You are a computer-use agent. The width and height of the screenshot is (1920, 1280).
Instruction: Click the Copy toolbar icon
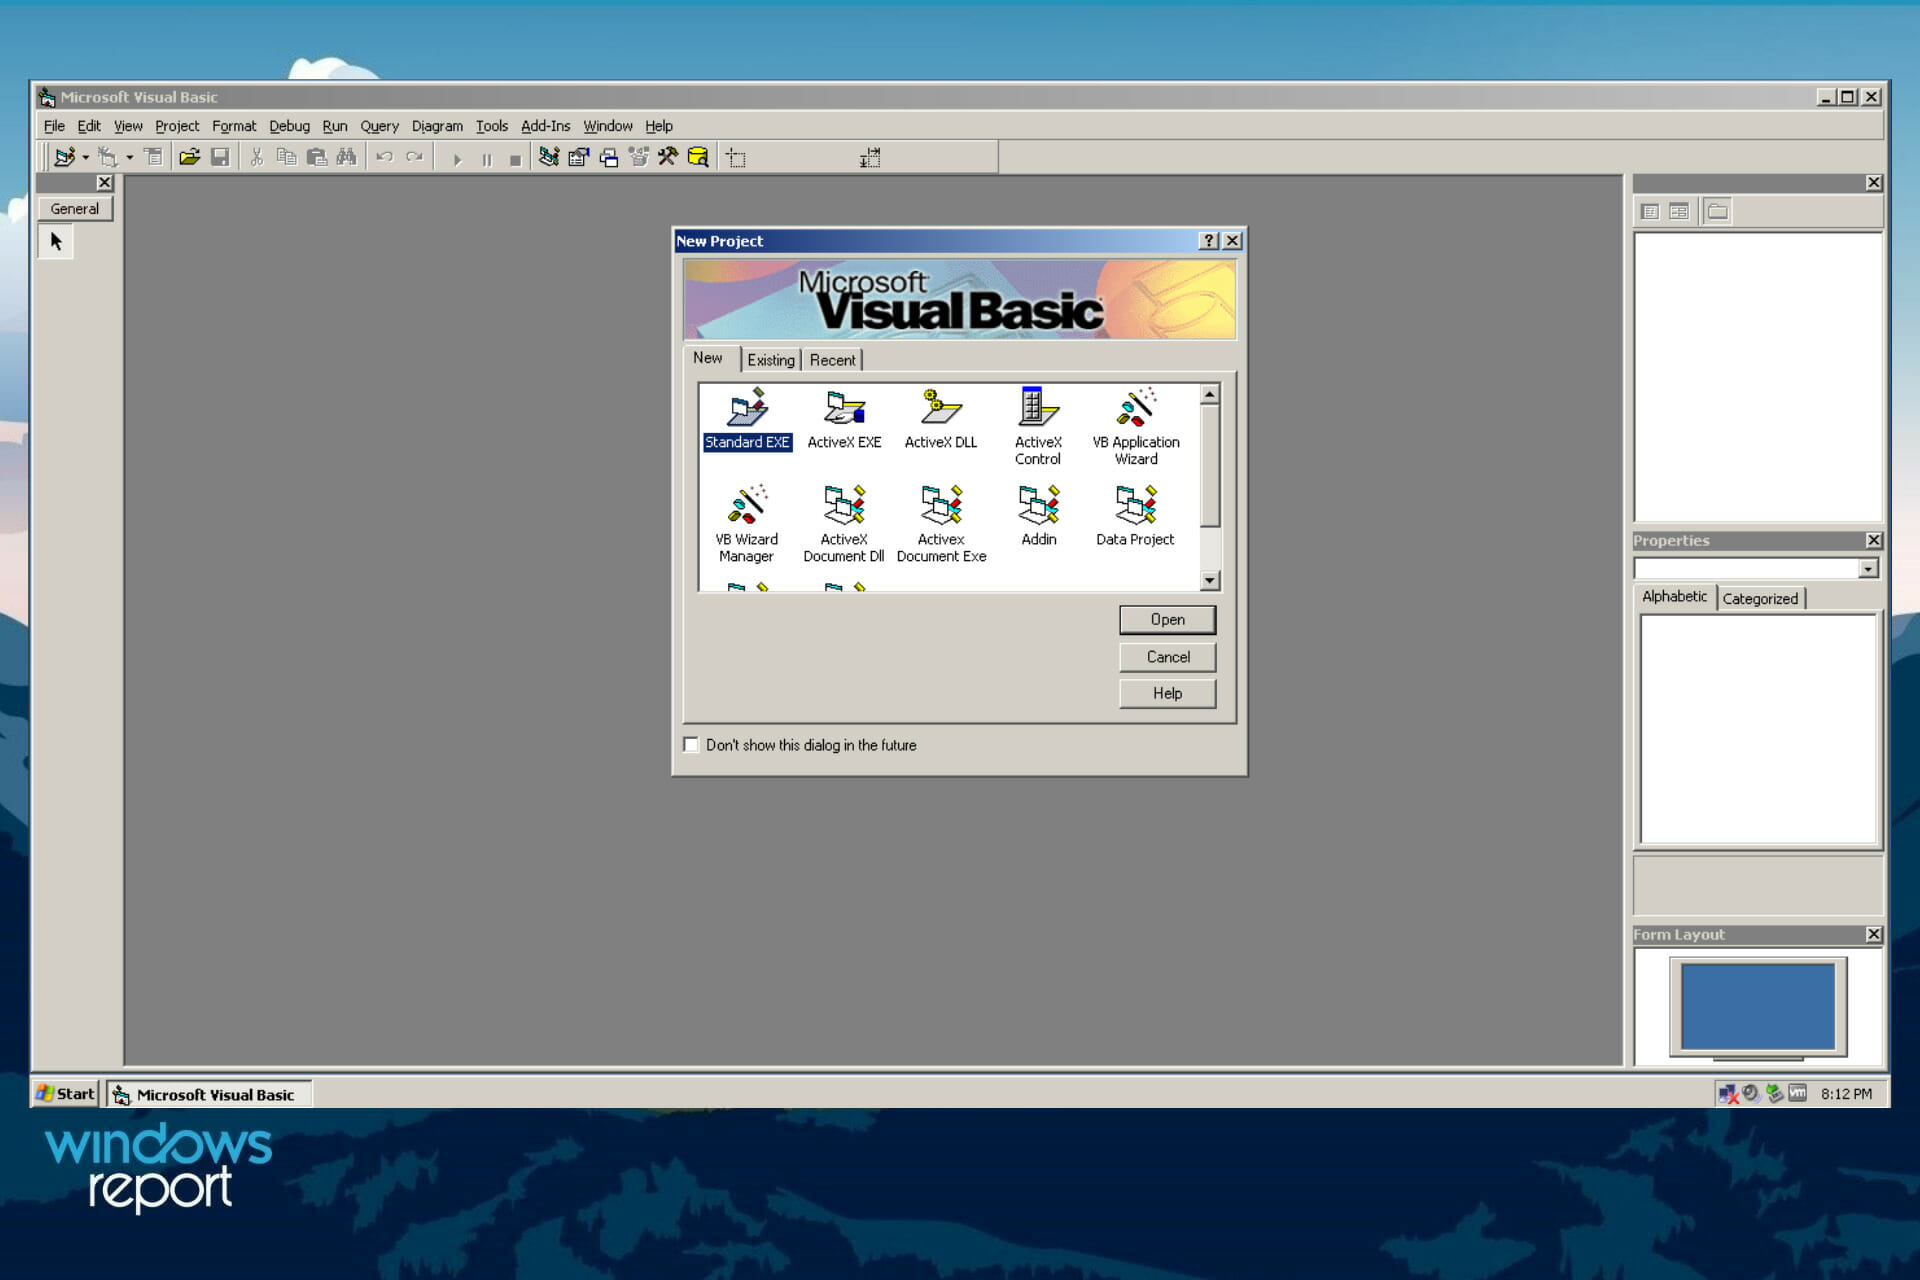click(286, 157)
